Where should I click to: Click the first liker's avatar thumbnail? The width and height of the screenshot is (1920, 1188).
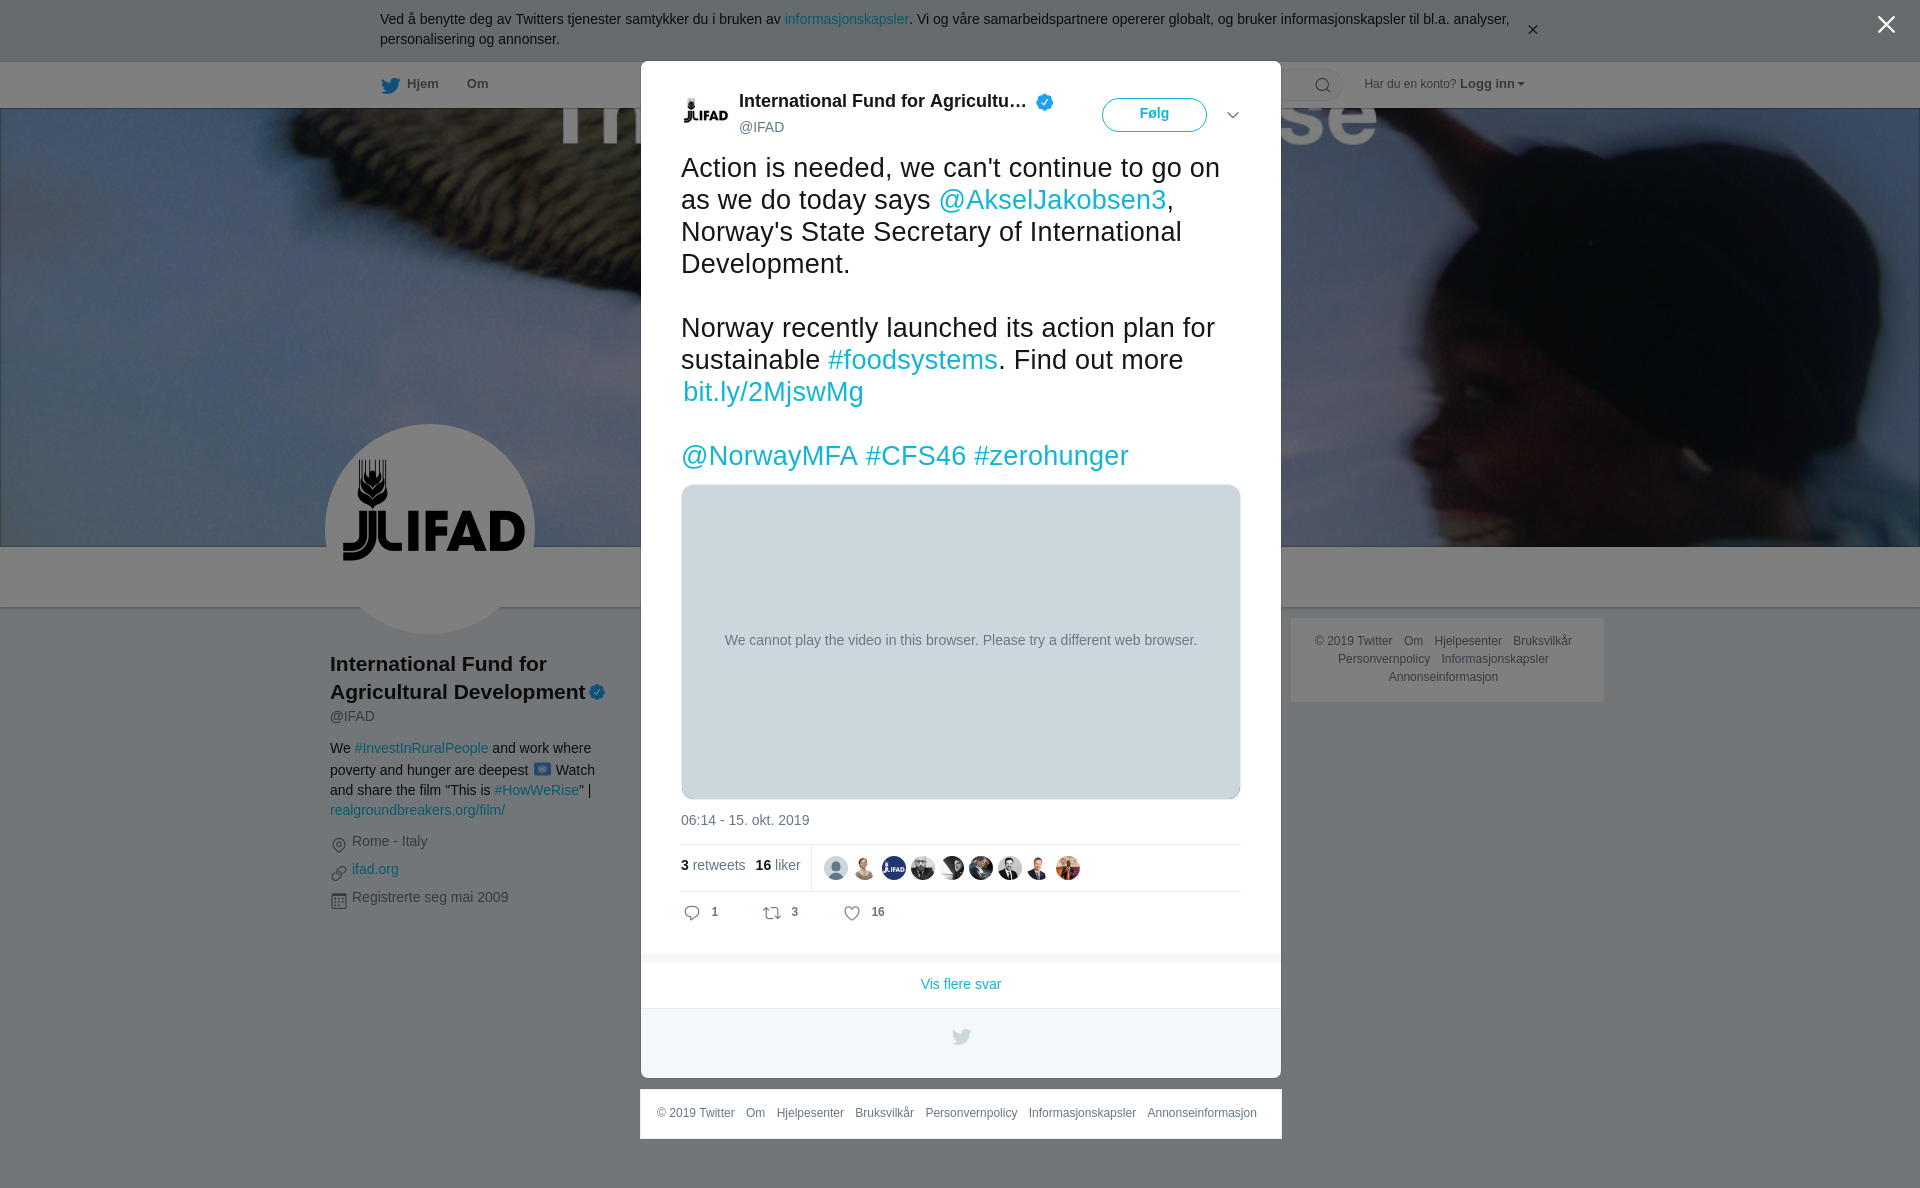pyautogui.click(x=836, y=868)
